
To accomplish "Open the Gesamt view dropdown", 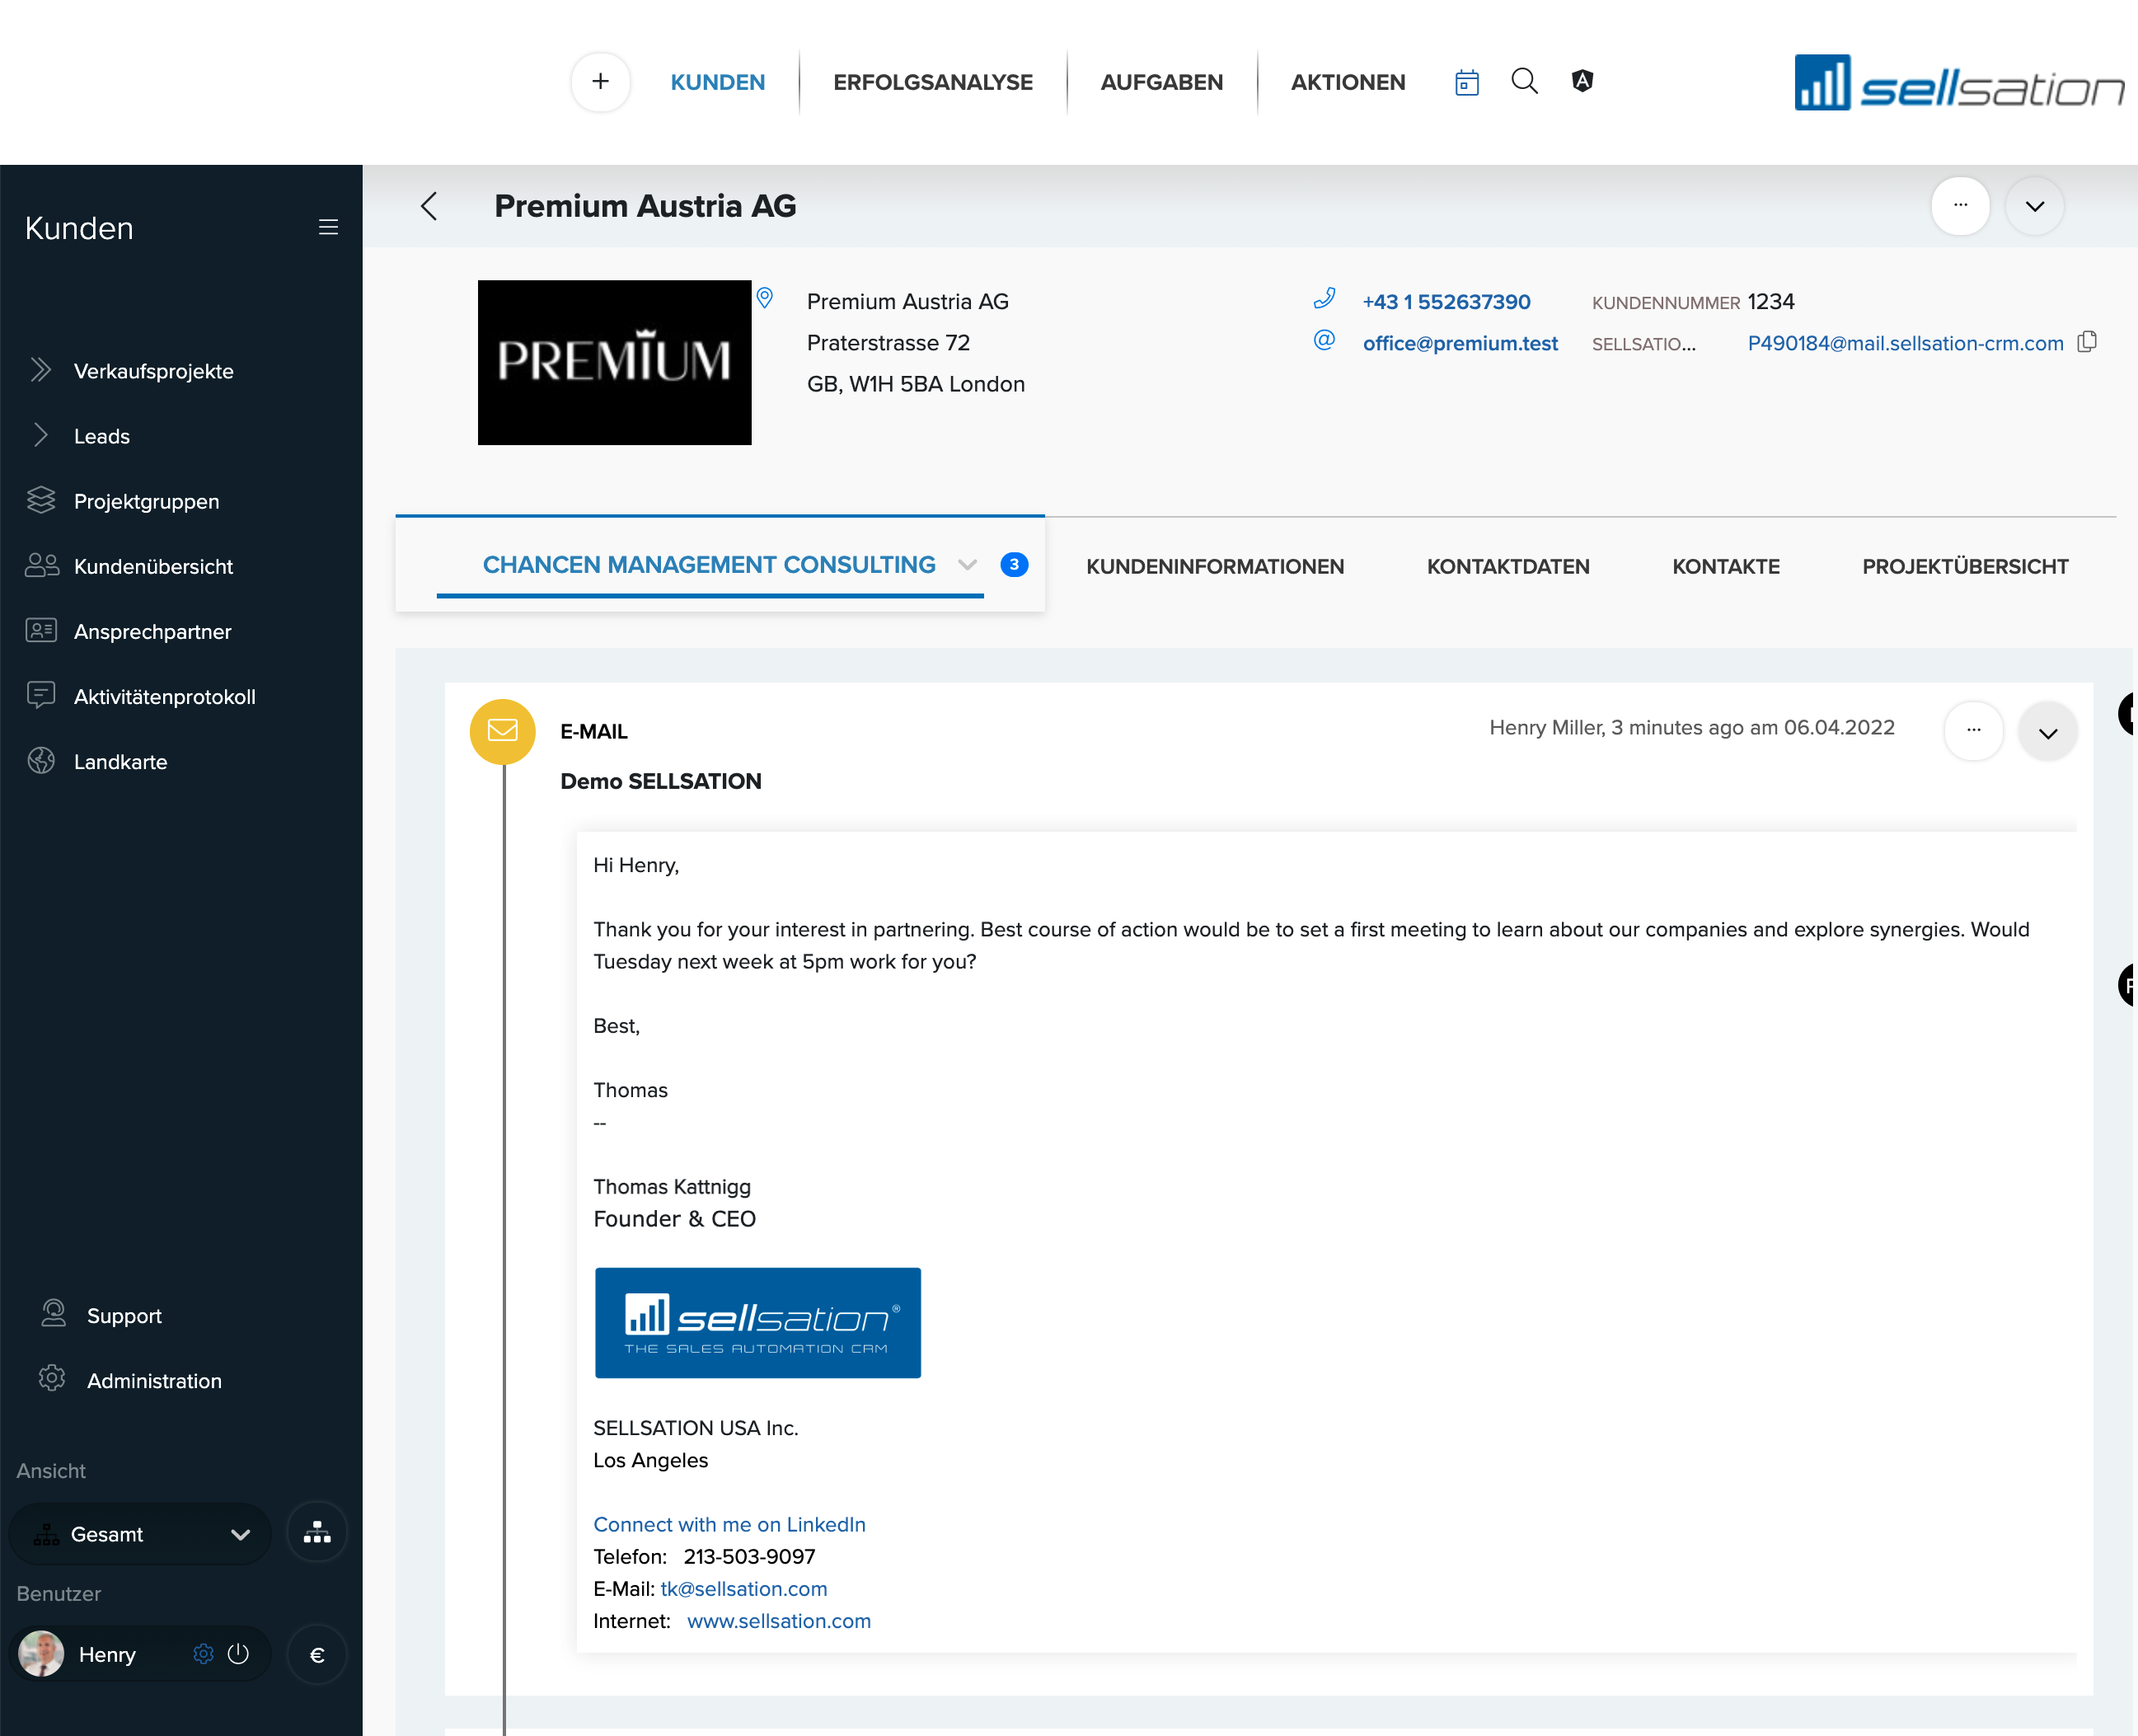I will [140, 1534].
